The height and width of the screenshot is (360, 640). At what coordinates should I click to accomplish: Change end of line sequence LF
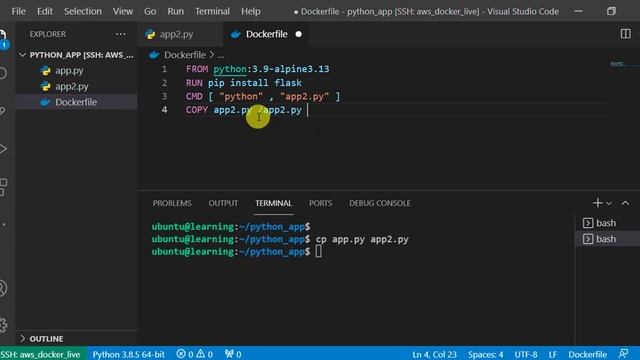click(553, 354)
